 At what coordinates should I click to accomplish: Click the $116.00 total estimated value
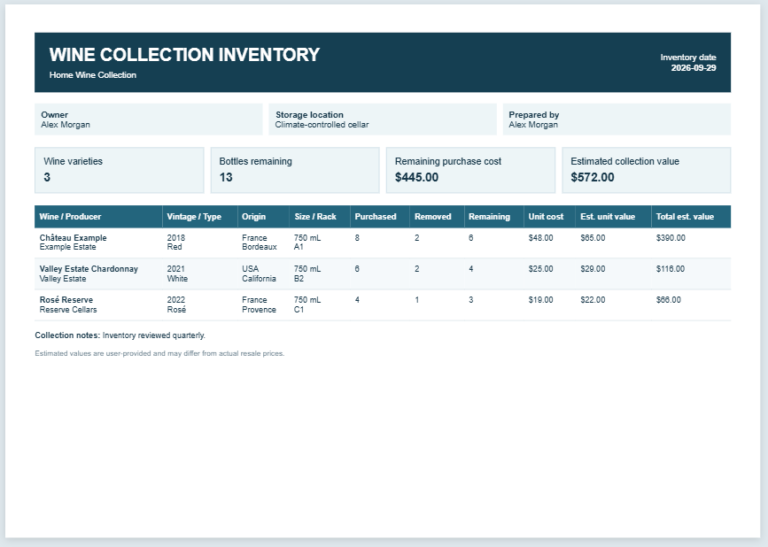pos(670,269)
